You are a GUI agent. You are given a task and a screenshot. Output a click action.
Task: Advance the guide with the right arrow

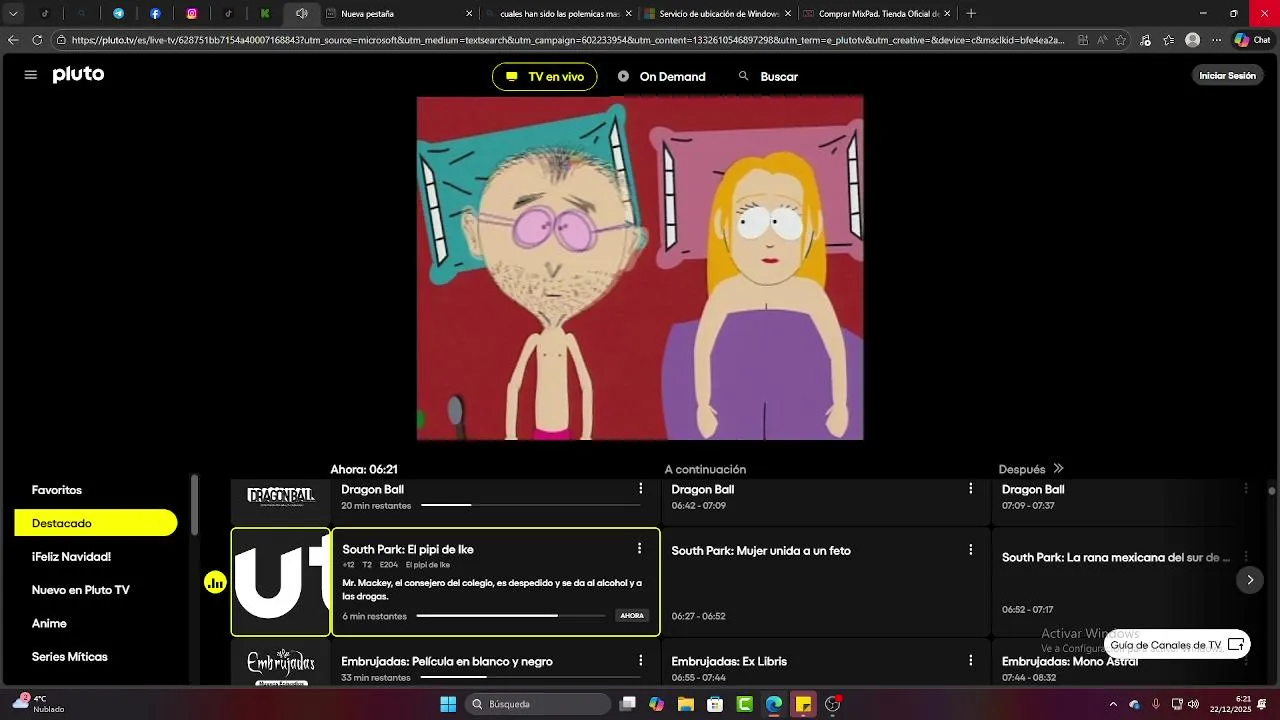click(x=1249, y=580)
